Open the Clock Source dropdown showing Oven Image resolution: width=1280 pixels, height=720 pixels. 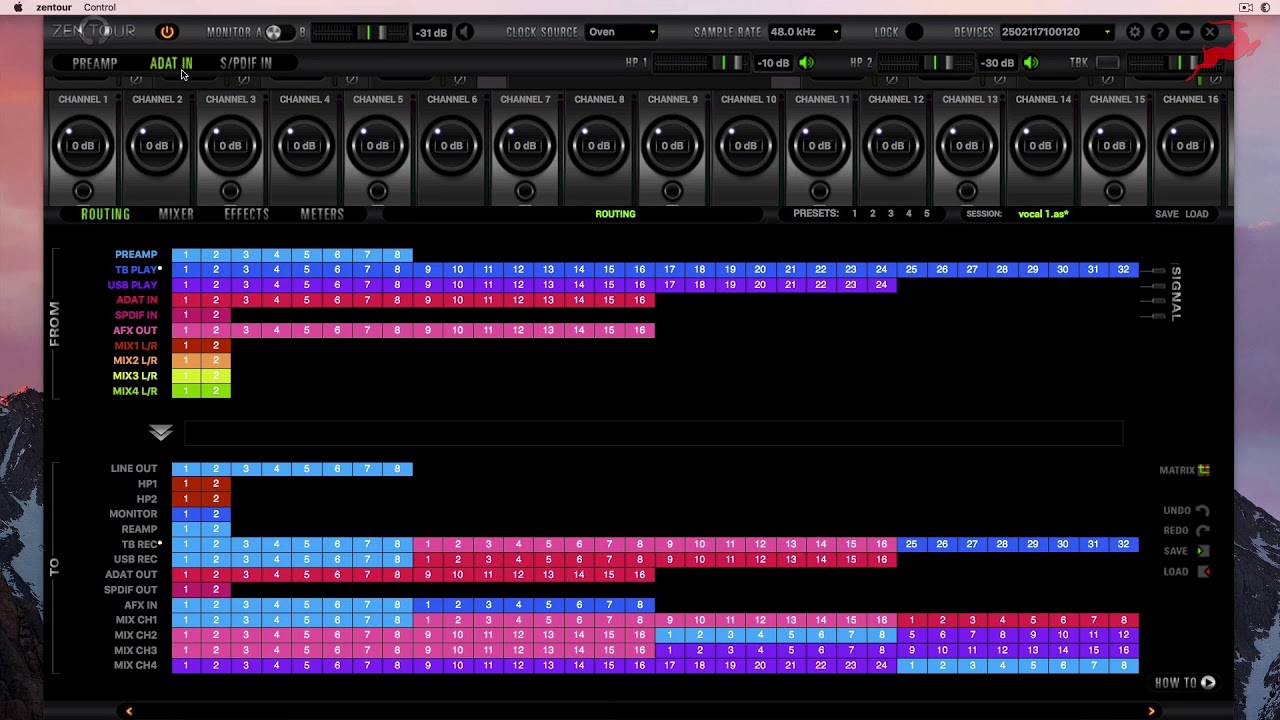click(621, 32)
